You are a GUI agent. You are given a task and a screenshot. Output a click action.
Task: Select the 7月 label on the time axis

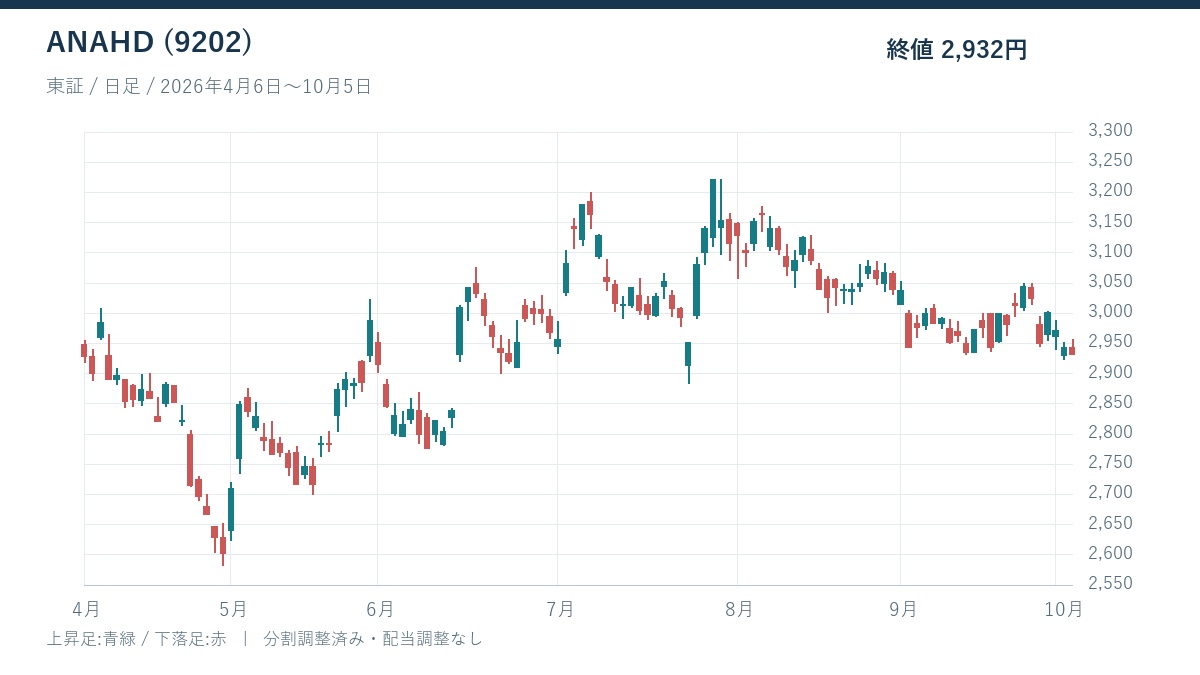pos(560,608)
